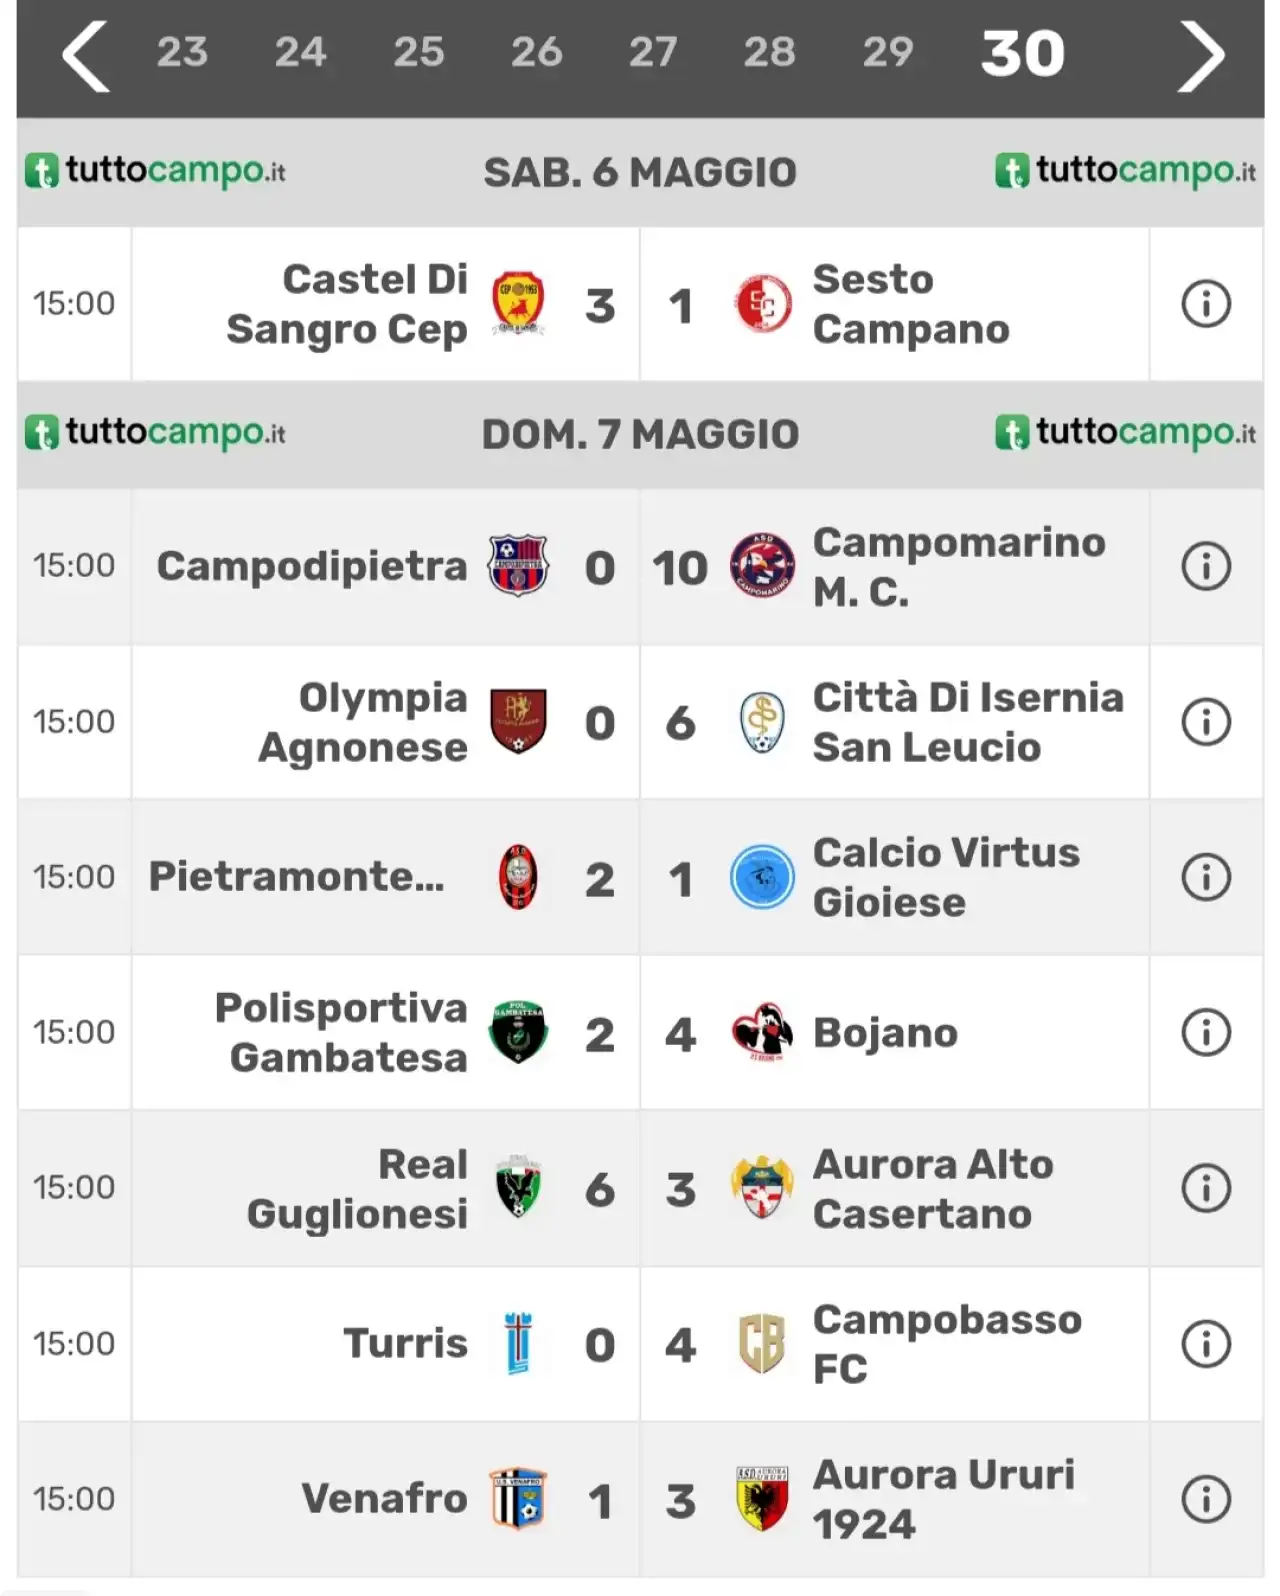Select matchday 23 tab
This screenshot has height=1596, width=1280.
coord(182,52)
